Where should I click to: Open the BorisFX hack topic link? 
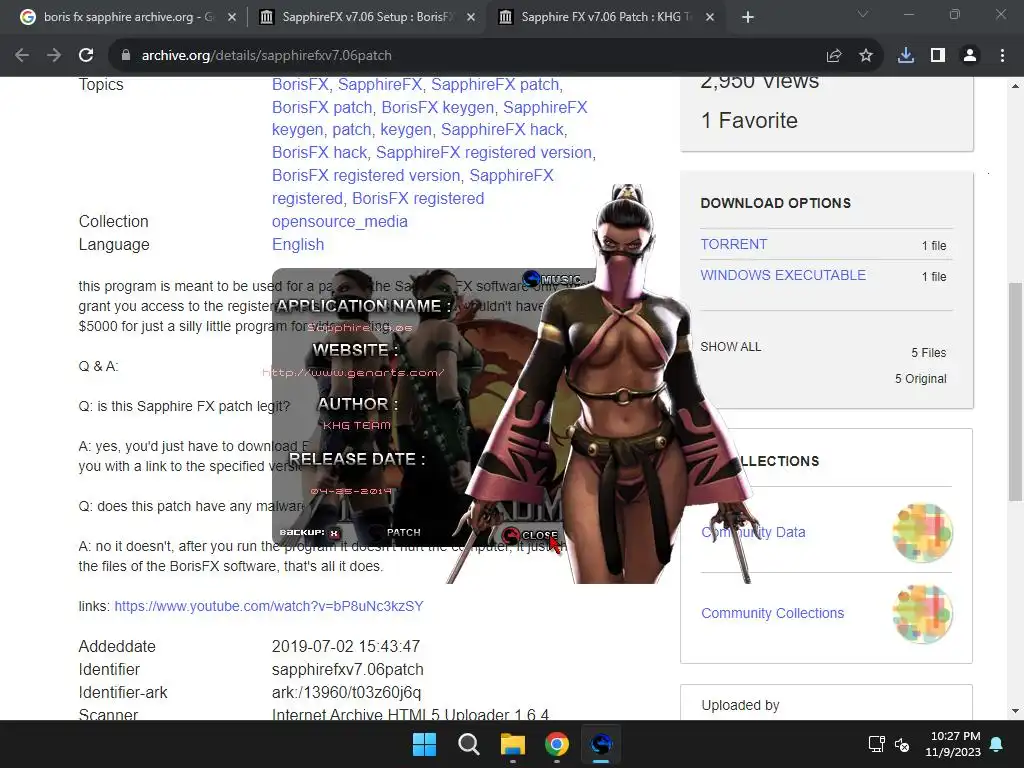click(319, 152)
